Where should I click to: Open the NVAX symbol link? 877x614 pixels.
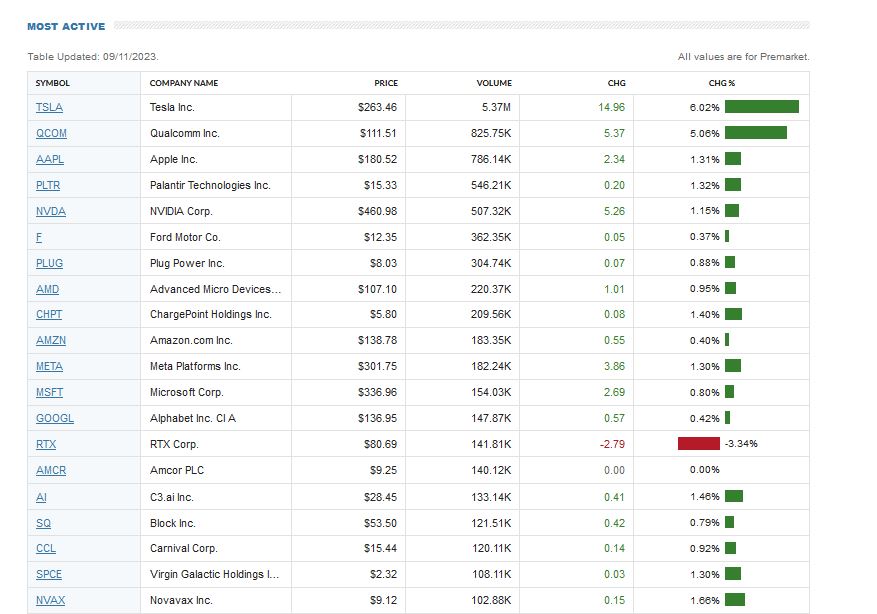[x=50, y=600]
